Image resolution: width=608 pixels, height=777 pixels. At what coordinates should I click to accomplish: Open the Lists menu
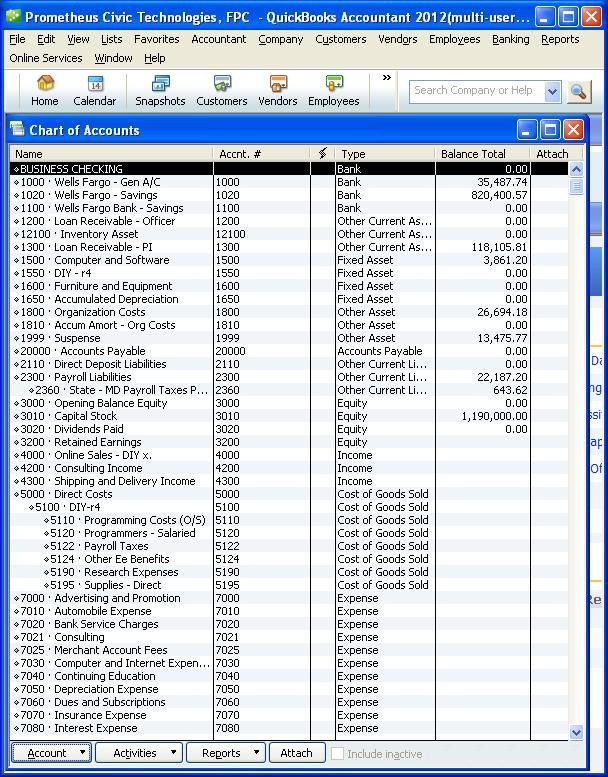(x=111, y=39)
